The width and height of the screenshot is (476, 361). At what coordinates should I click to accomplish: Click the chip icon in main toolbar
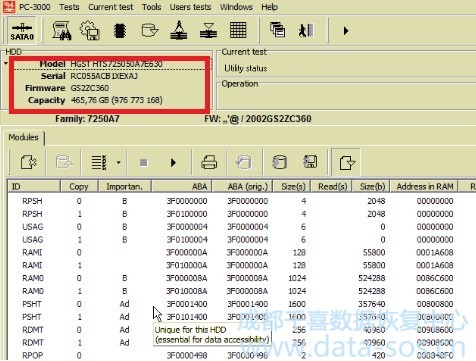119,31
